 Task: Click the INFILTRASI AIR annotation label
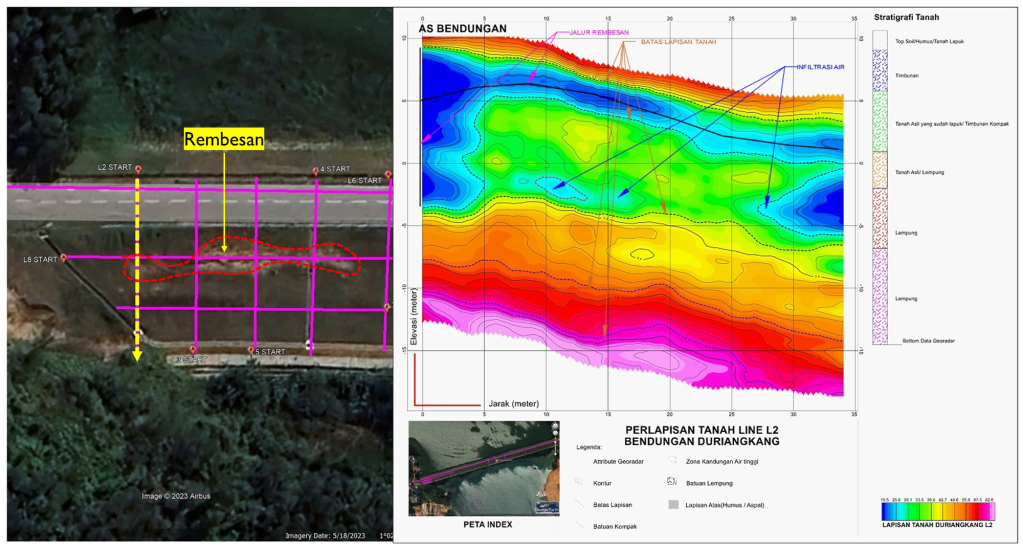click(820, 68)
